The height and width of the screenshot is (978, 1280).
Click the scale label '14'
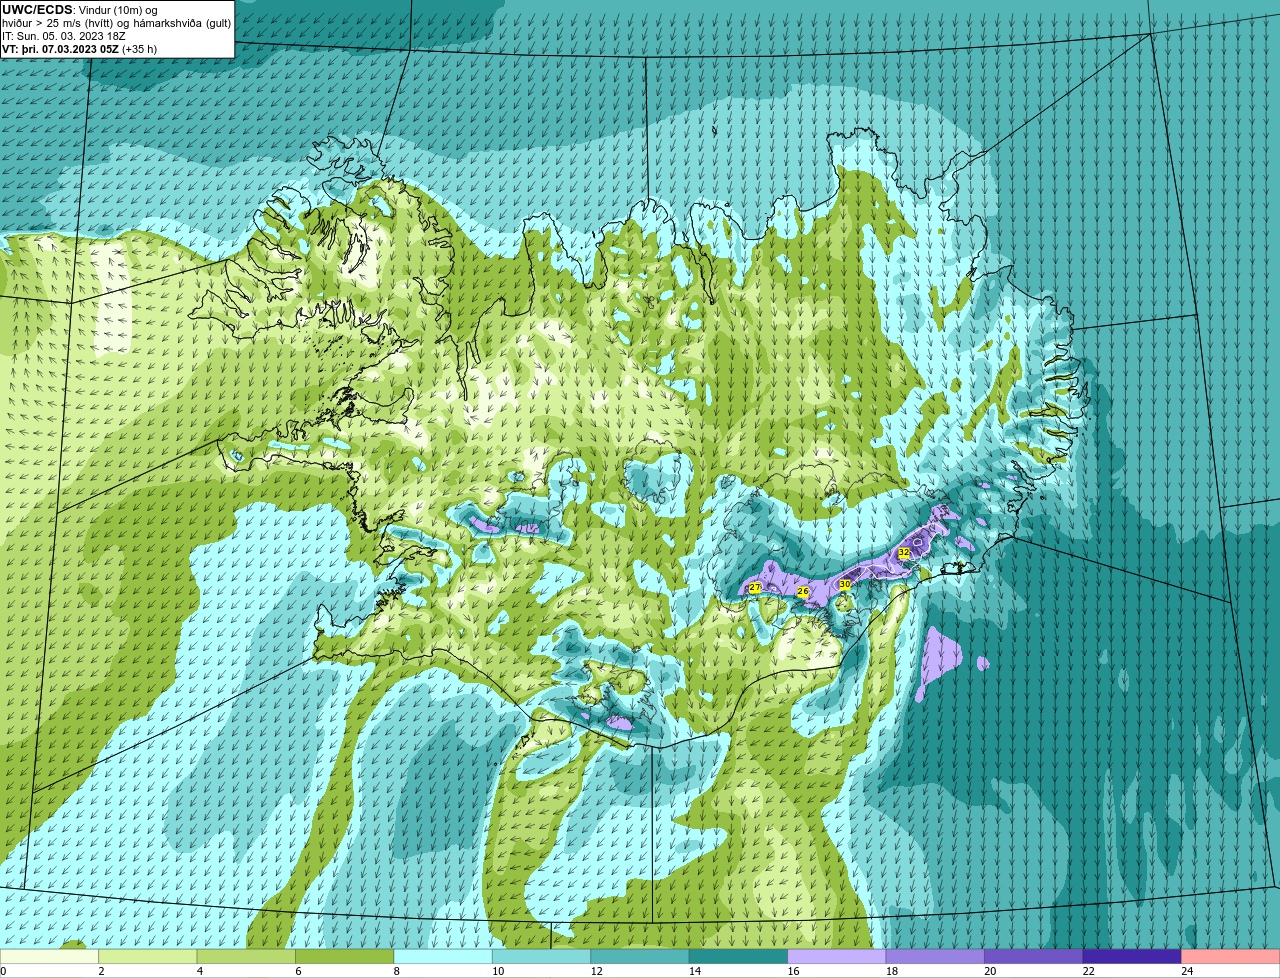695,971
